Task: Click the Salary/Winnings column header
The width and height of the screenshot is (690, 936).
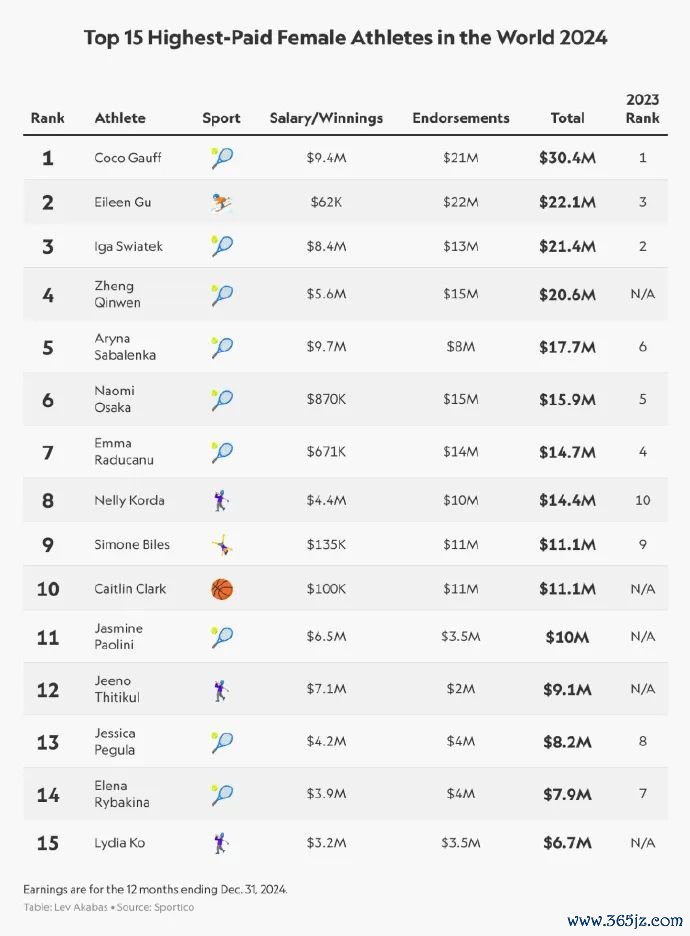Action: pyautogui.click(x=326, y=118)
